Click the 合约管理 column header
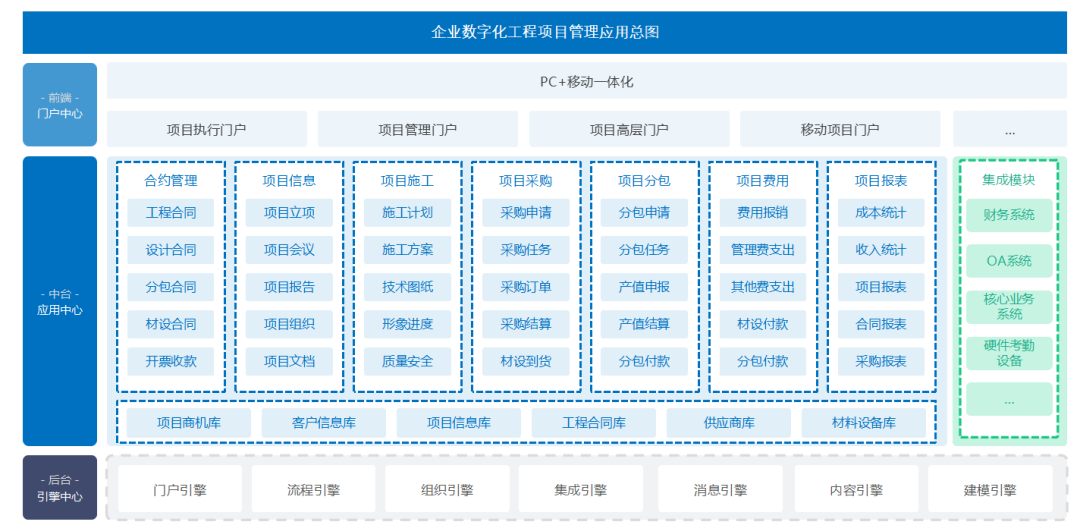 [171, 181]
